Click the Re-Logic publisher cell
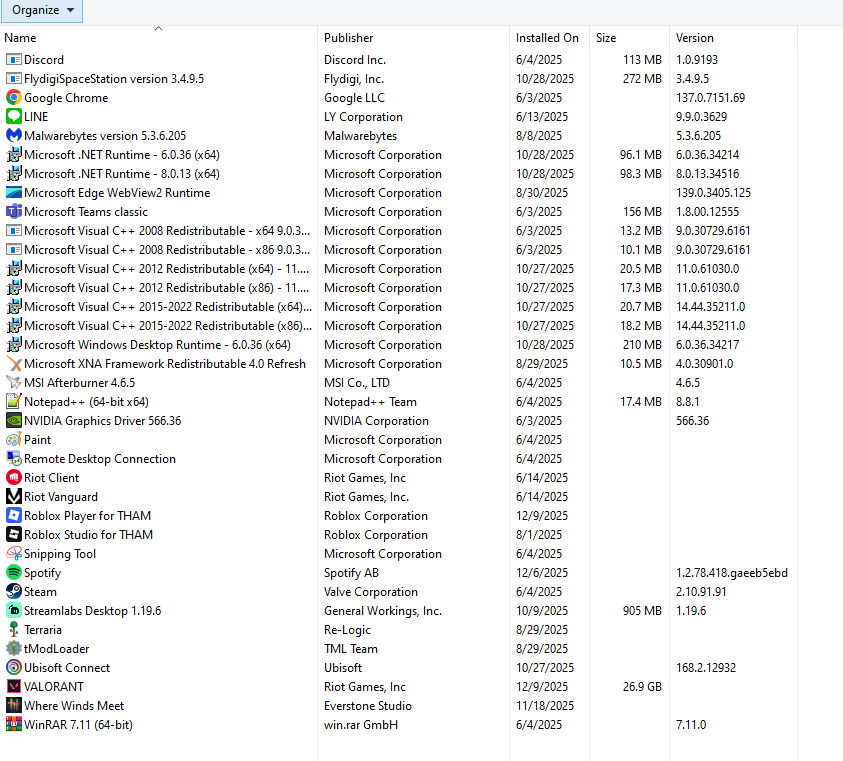 click(347, 630)
